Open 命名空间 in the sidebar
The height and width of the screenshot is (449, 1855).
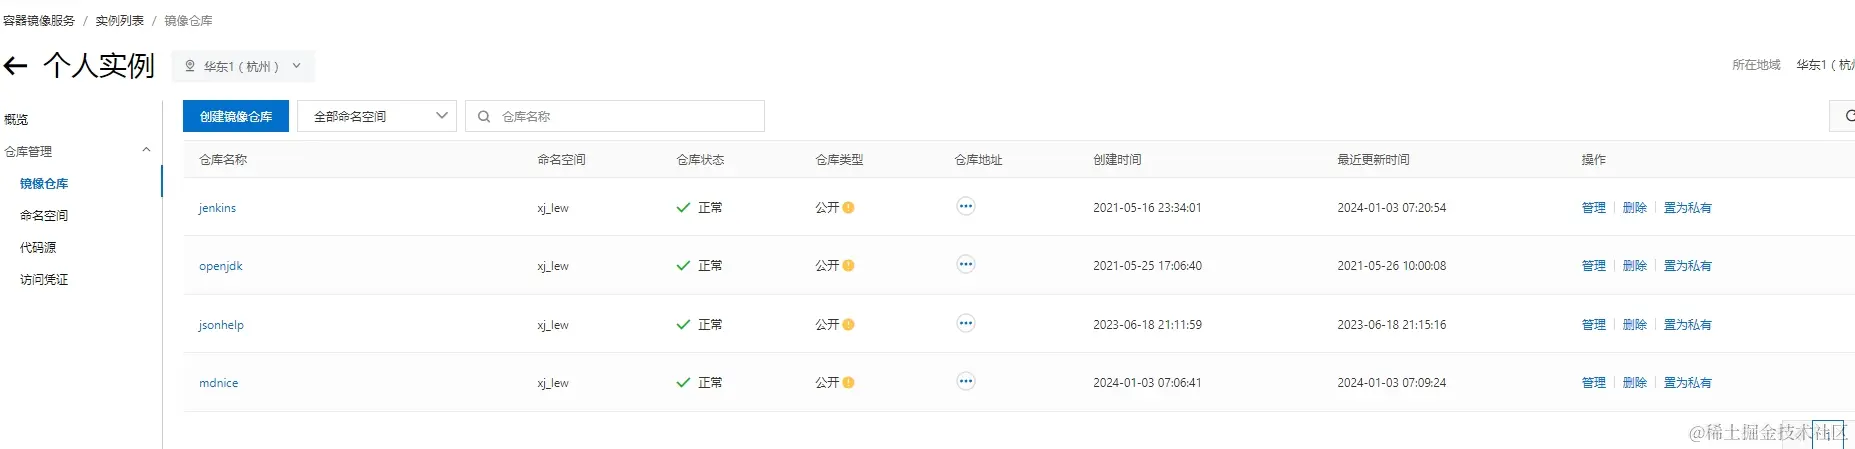pos(44,215)
